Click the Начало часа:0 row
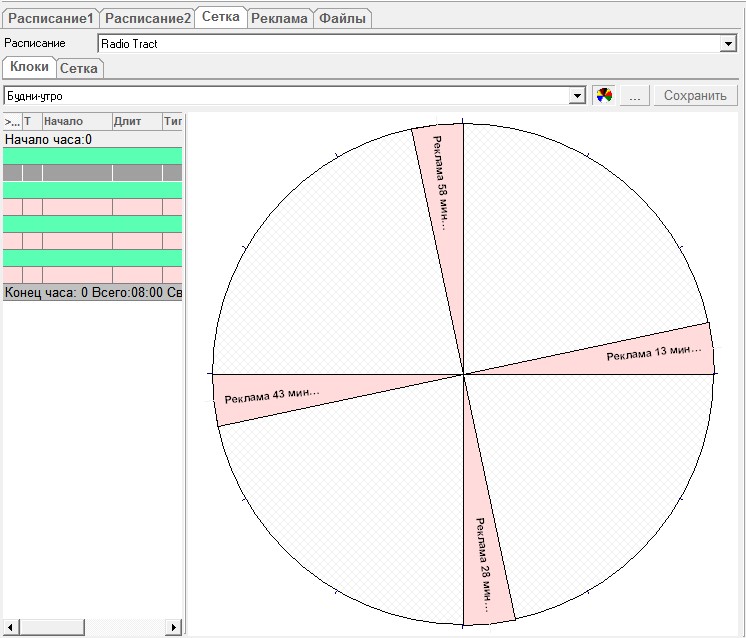Viewport: 746px width, 638px height. pos(92,139)
